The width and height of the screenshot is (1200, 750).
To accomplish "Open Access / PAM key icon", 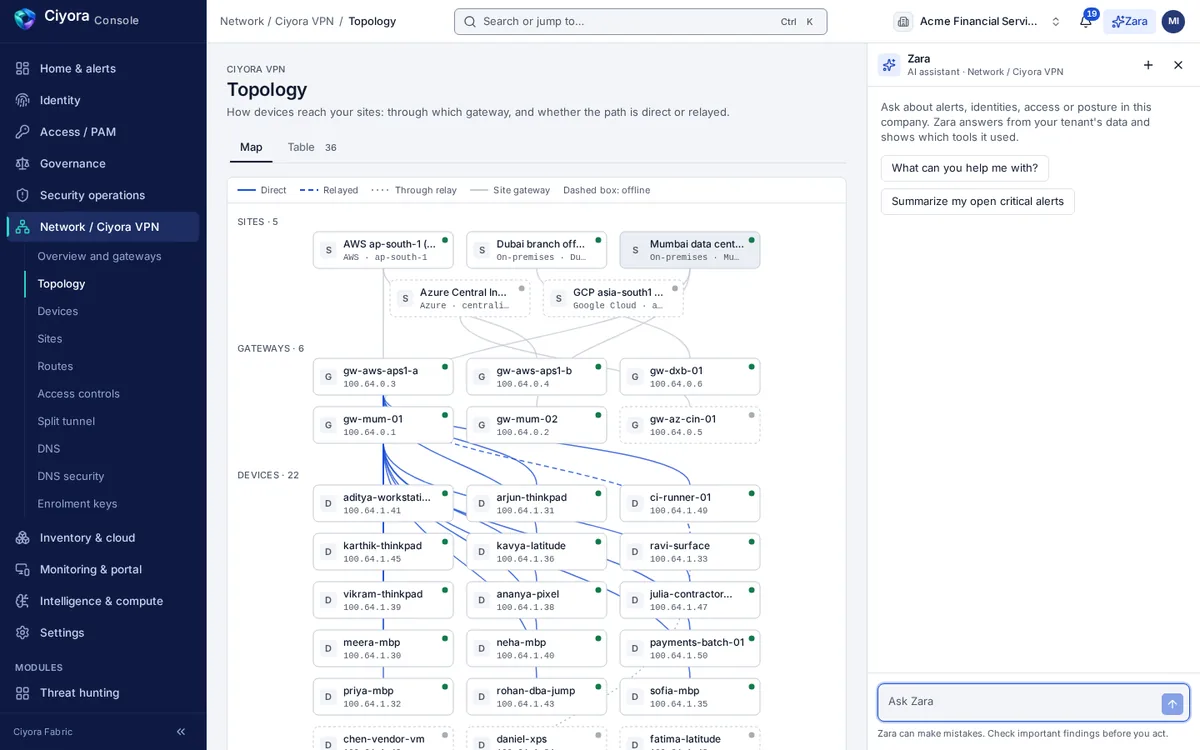I will tap(23, 132).
